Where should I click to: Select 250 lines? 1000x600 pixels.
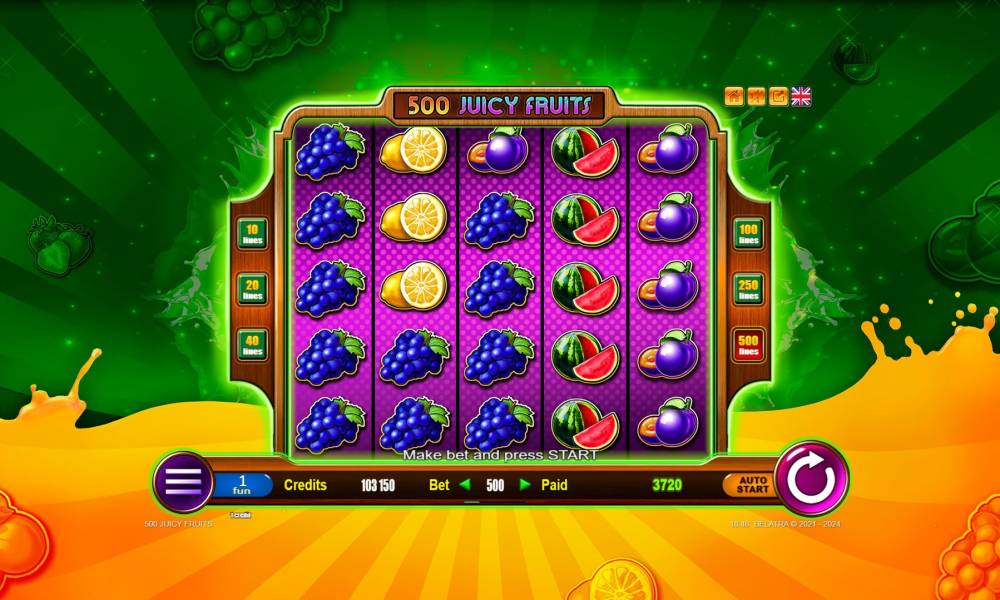(748, 289)
